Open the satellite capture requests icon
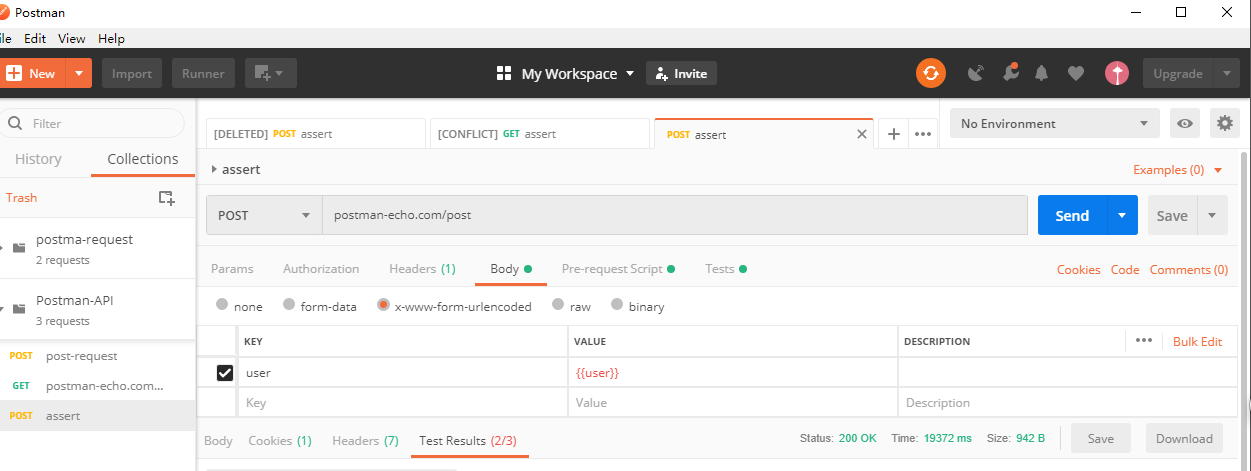 (977, 73)
